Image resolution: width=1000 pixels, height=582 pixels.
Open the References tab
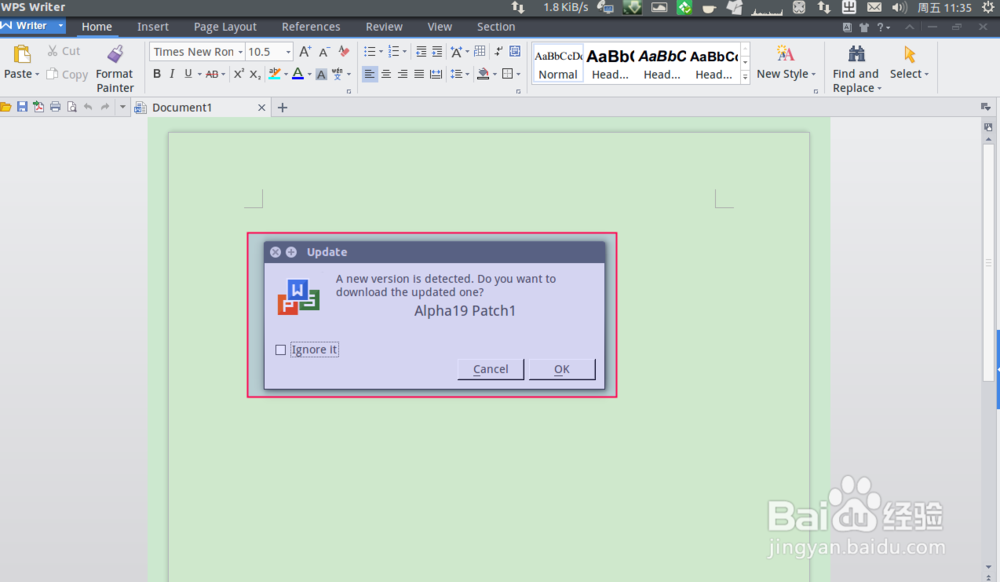(311, 27)
